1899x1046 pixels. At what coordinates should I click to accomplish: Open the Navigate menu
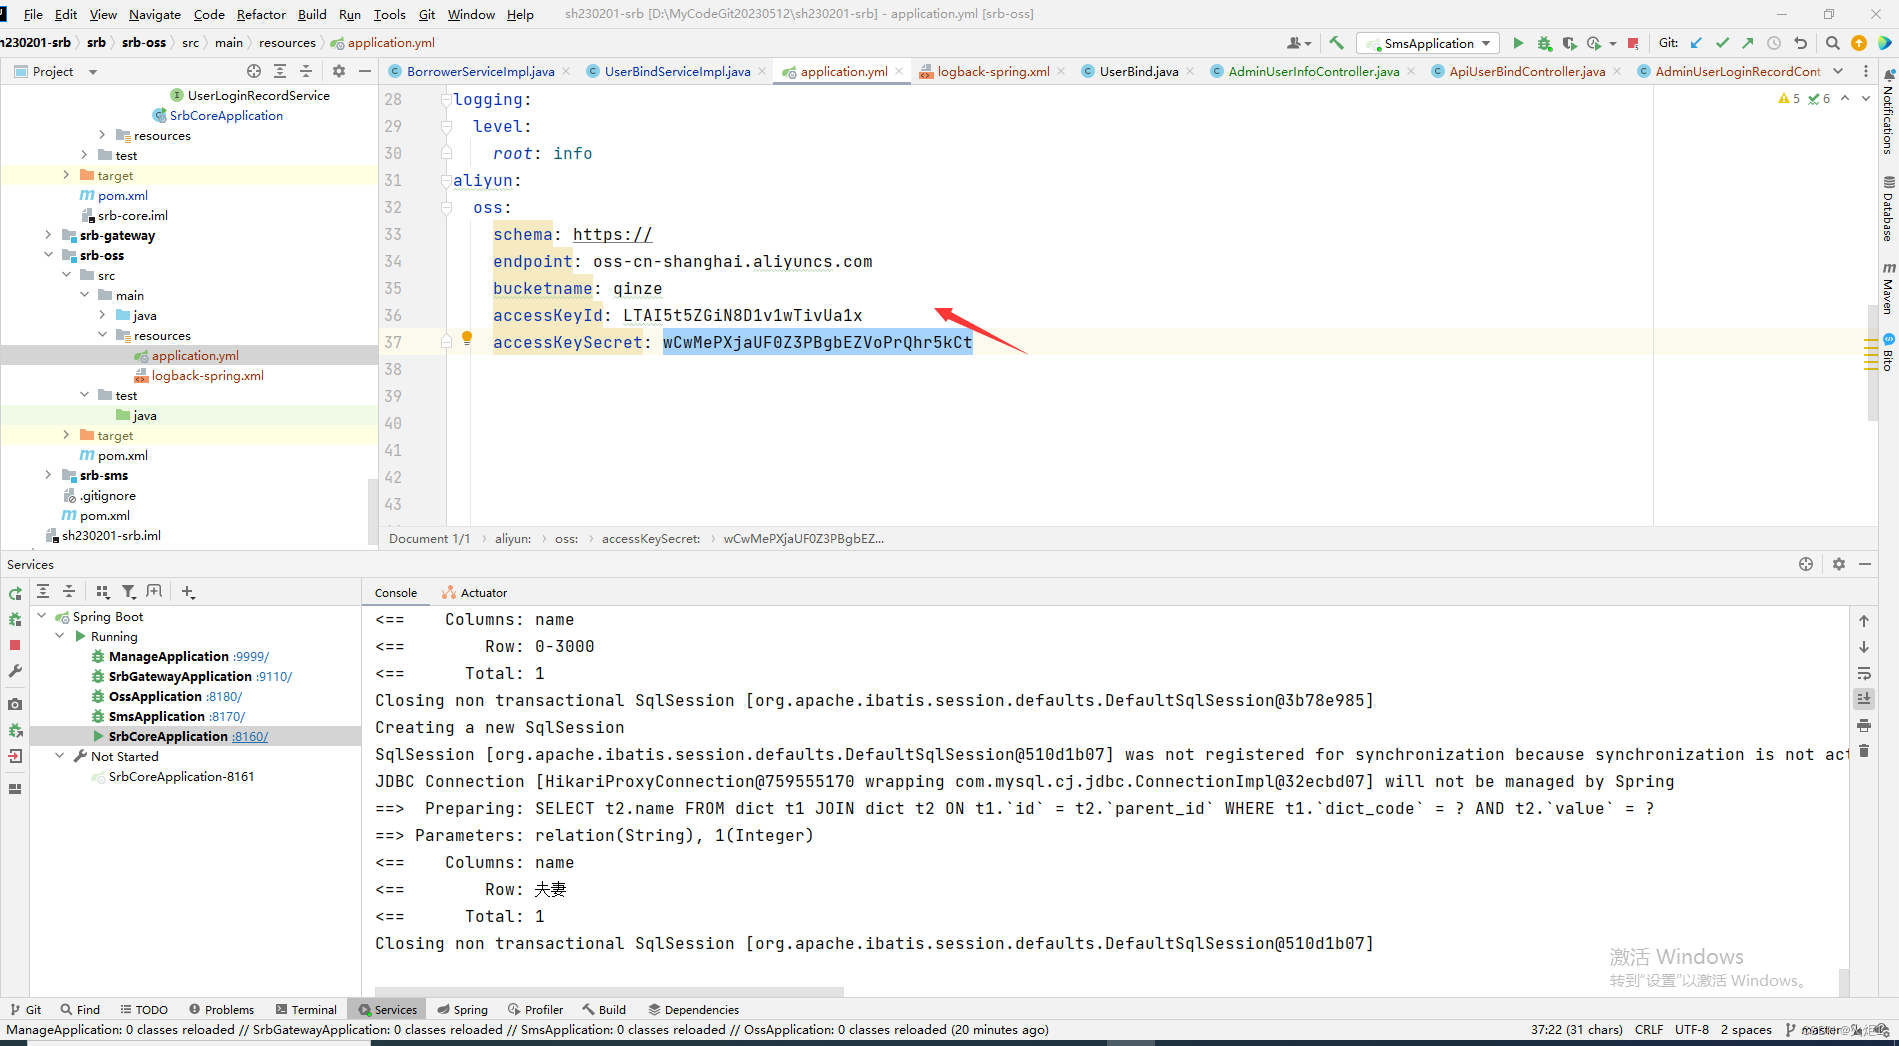pos(155,14)
